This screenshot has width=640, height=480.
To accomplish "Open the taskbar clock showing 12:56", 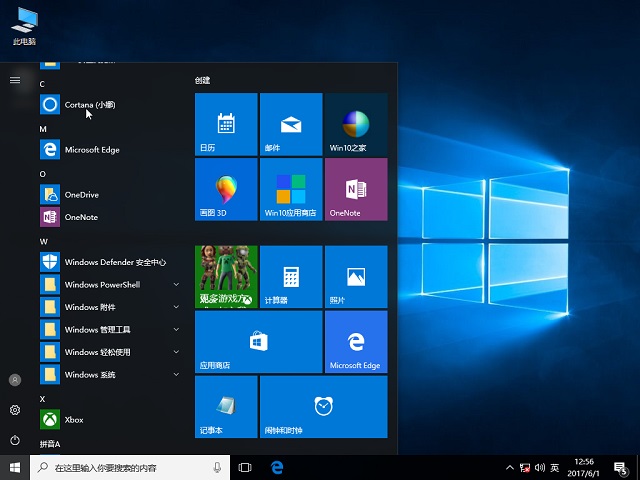I will [584, 468].
